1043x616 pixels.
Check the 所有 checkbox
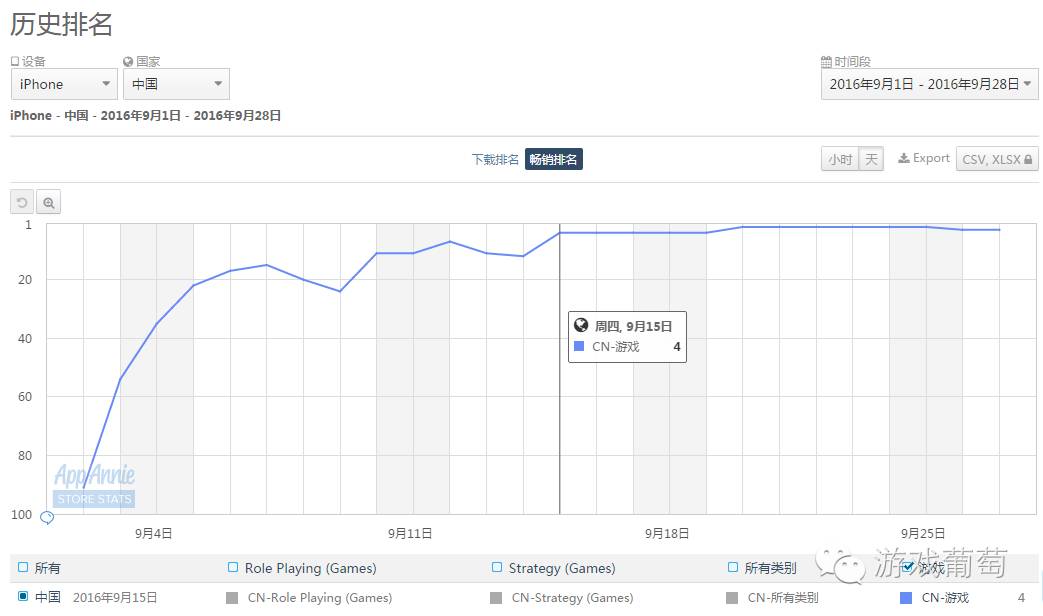point(23,567)
